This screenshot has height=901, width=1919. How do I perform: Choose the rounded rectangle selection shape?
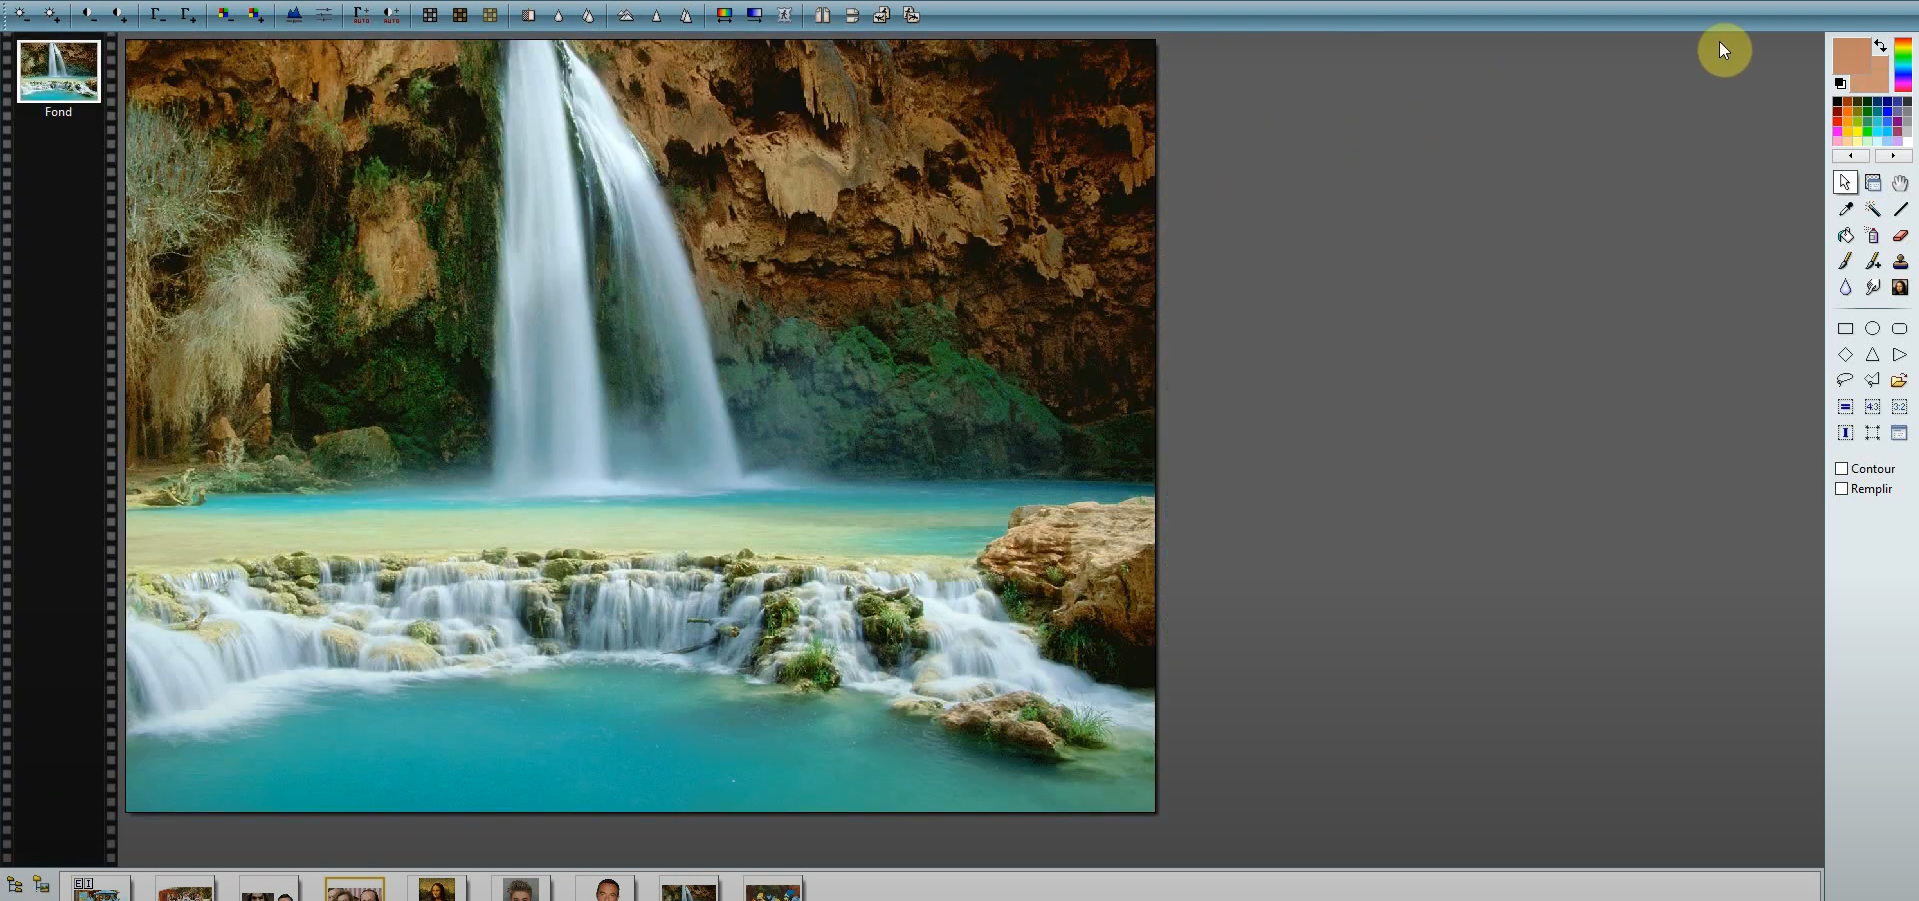1899,328
